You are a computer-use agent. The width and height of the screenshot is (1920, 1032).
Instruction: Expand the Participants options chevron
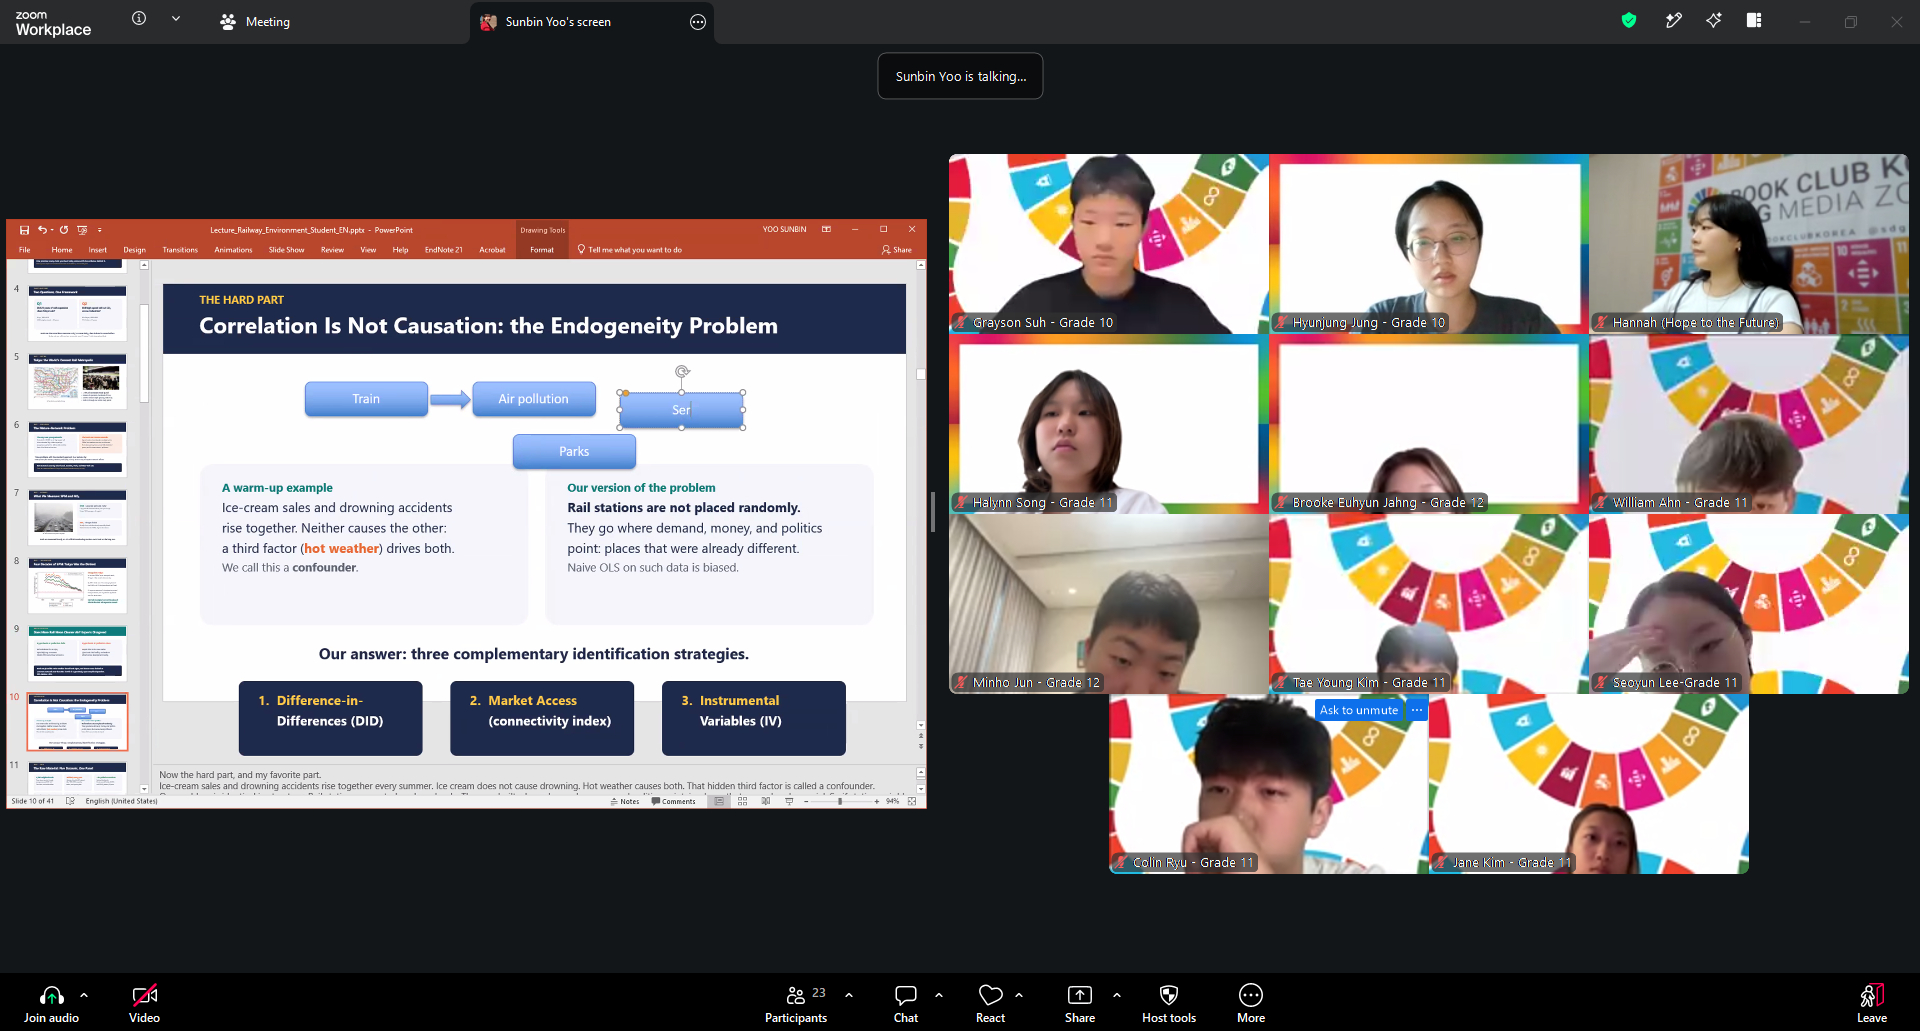coord(849,995)
